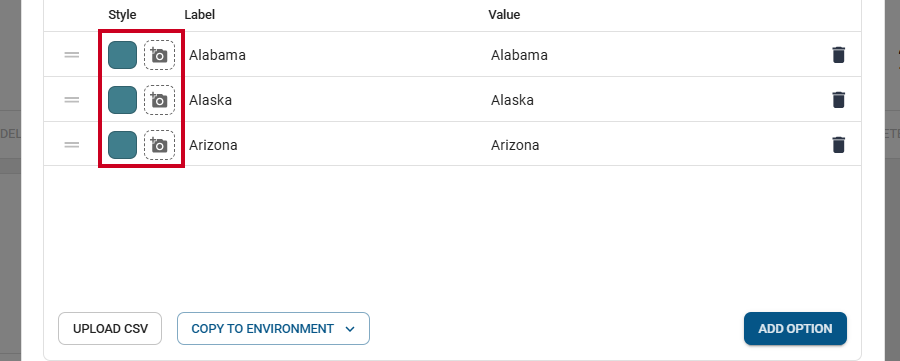Click the Add Option button
The width and height of the screenshot is (900, 361).
point(795,329)
